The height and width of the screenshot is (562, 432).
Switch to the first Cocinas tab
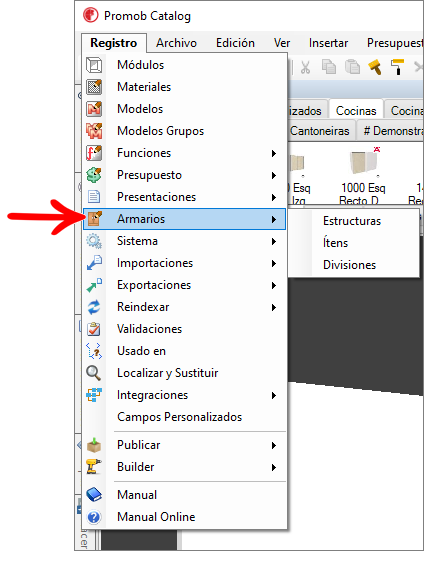point(356,110)
